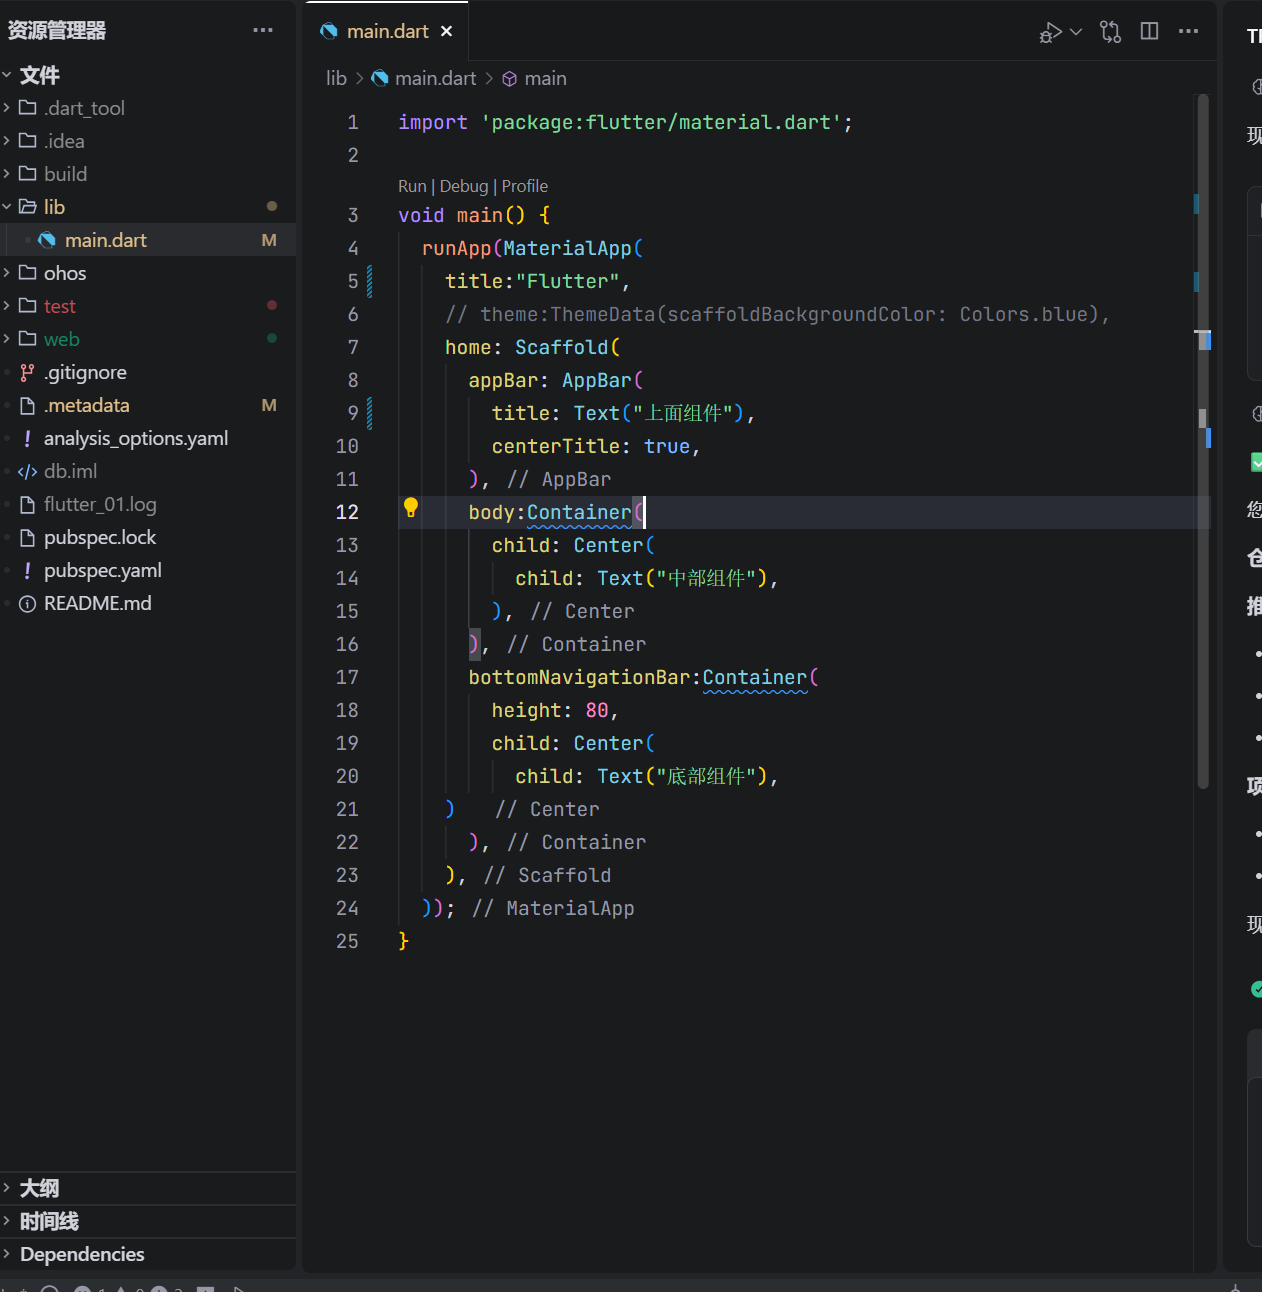This screenshot has height=1292, width=1262.
Task: Click the Run CodeLens link above main
Action: [412, 186]
